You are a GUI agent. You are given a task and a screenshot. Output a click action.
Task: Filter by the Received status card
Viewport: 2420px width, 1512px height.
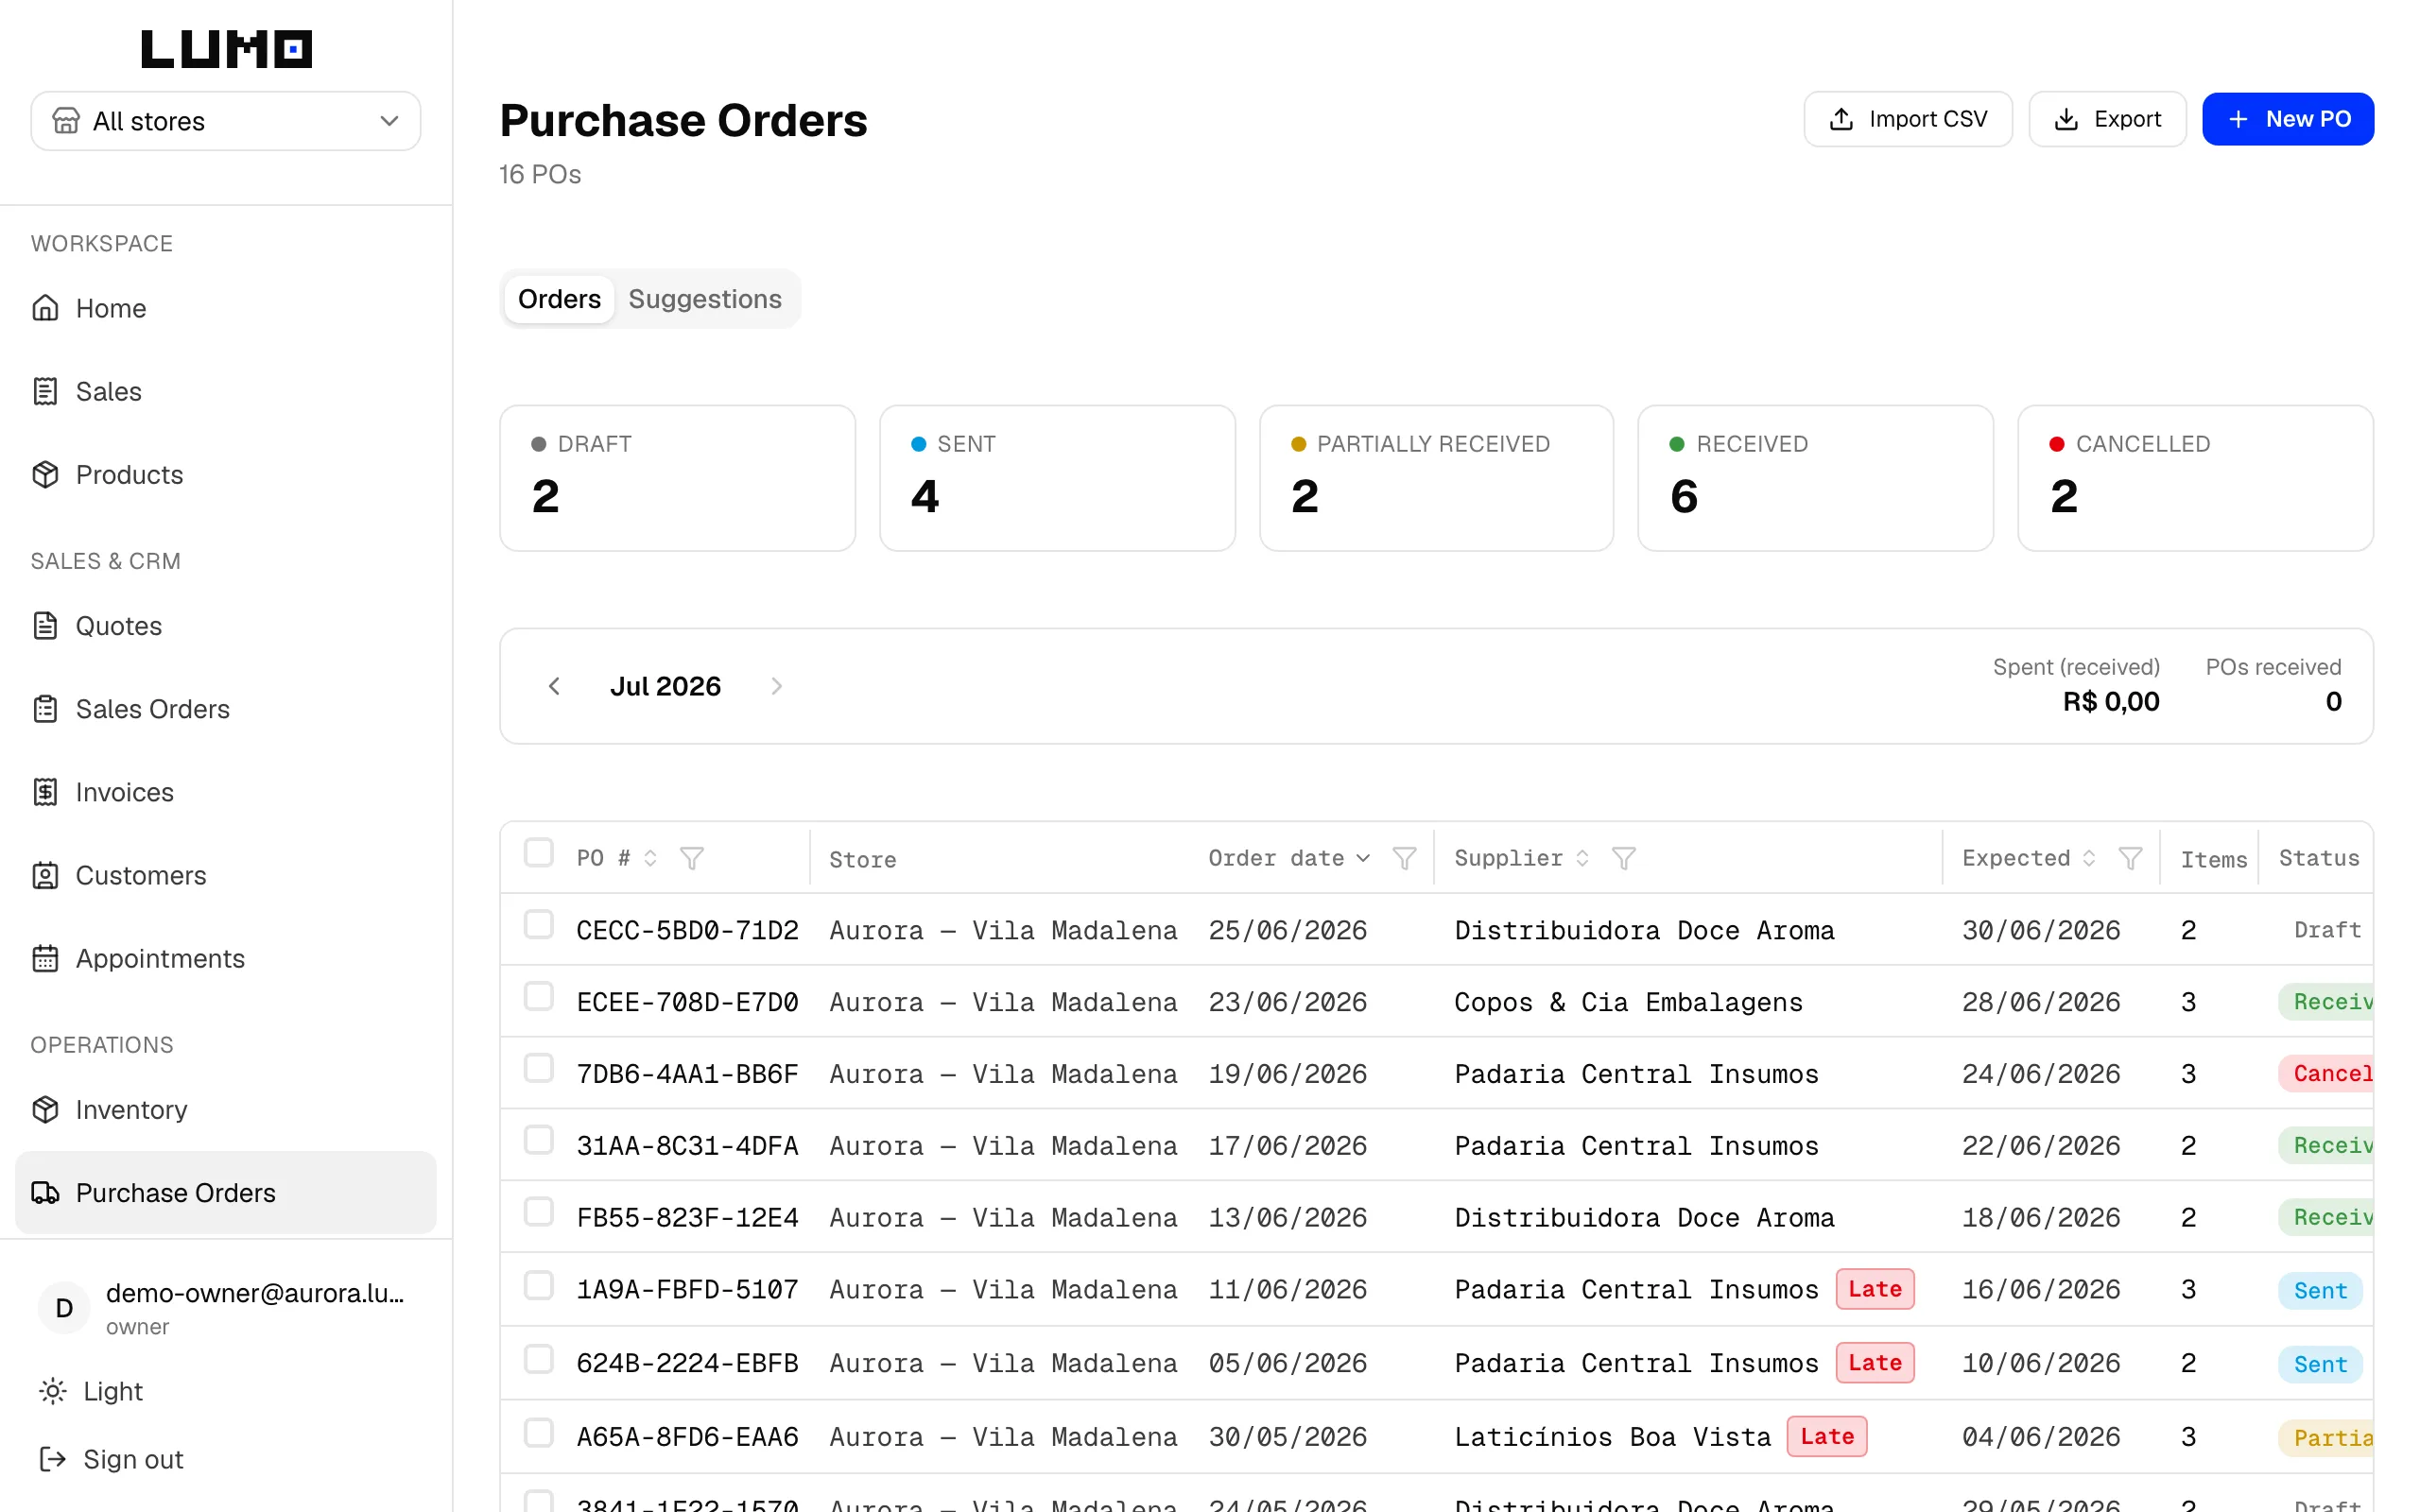[x=1815, y=478]
